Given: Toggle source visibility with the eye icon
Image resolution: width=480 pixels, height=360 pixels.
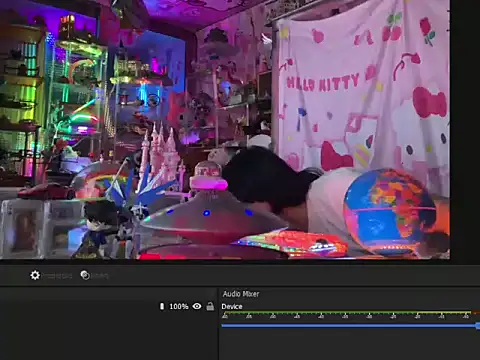Looking at the screenshot, I should click(x=197, y=306).
